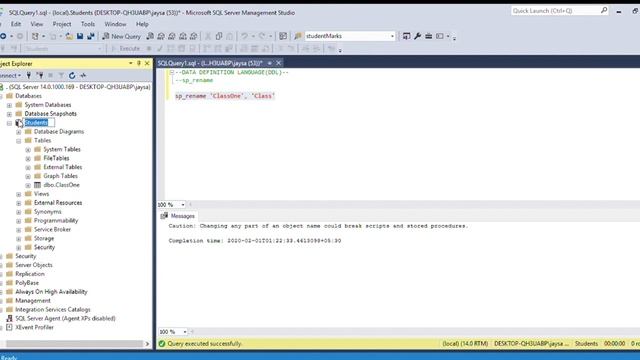The height and width of the screenshot is (360, 640).
Task: Click the Filter funnel icon in Object Explorer
Action: click(x=61, y=76)
